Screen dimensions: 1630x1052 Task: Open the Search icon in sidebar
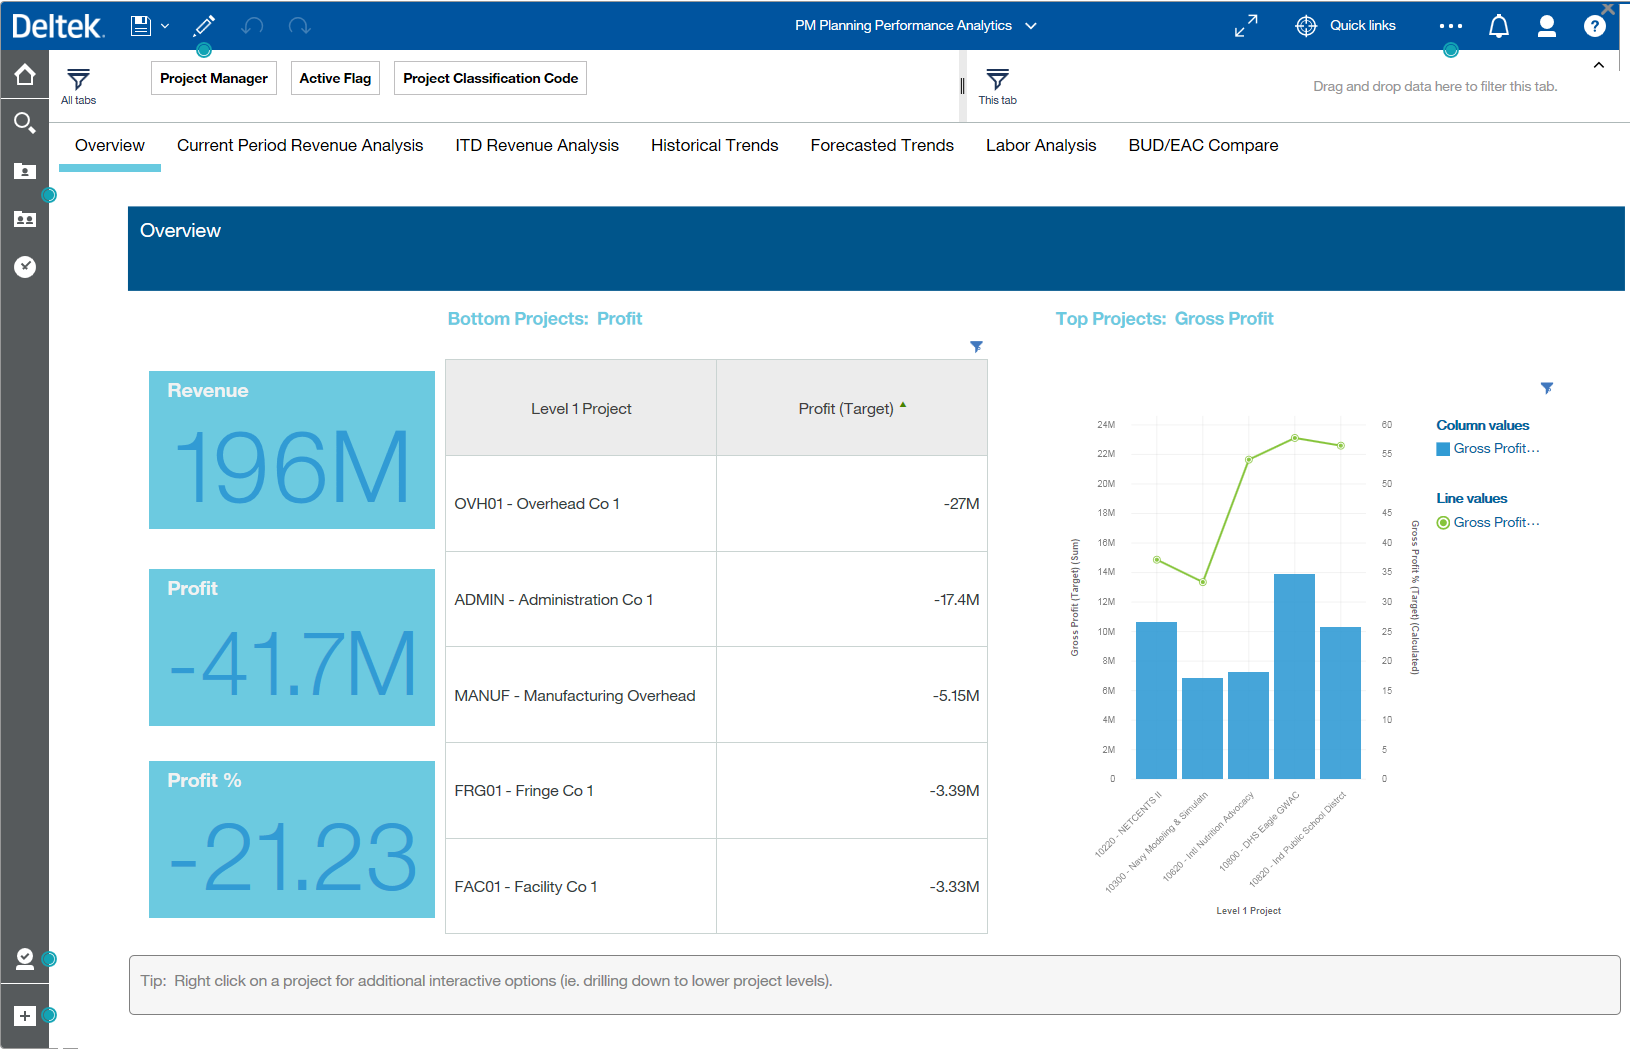[25, 123]
